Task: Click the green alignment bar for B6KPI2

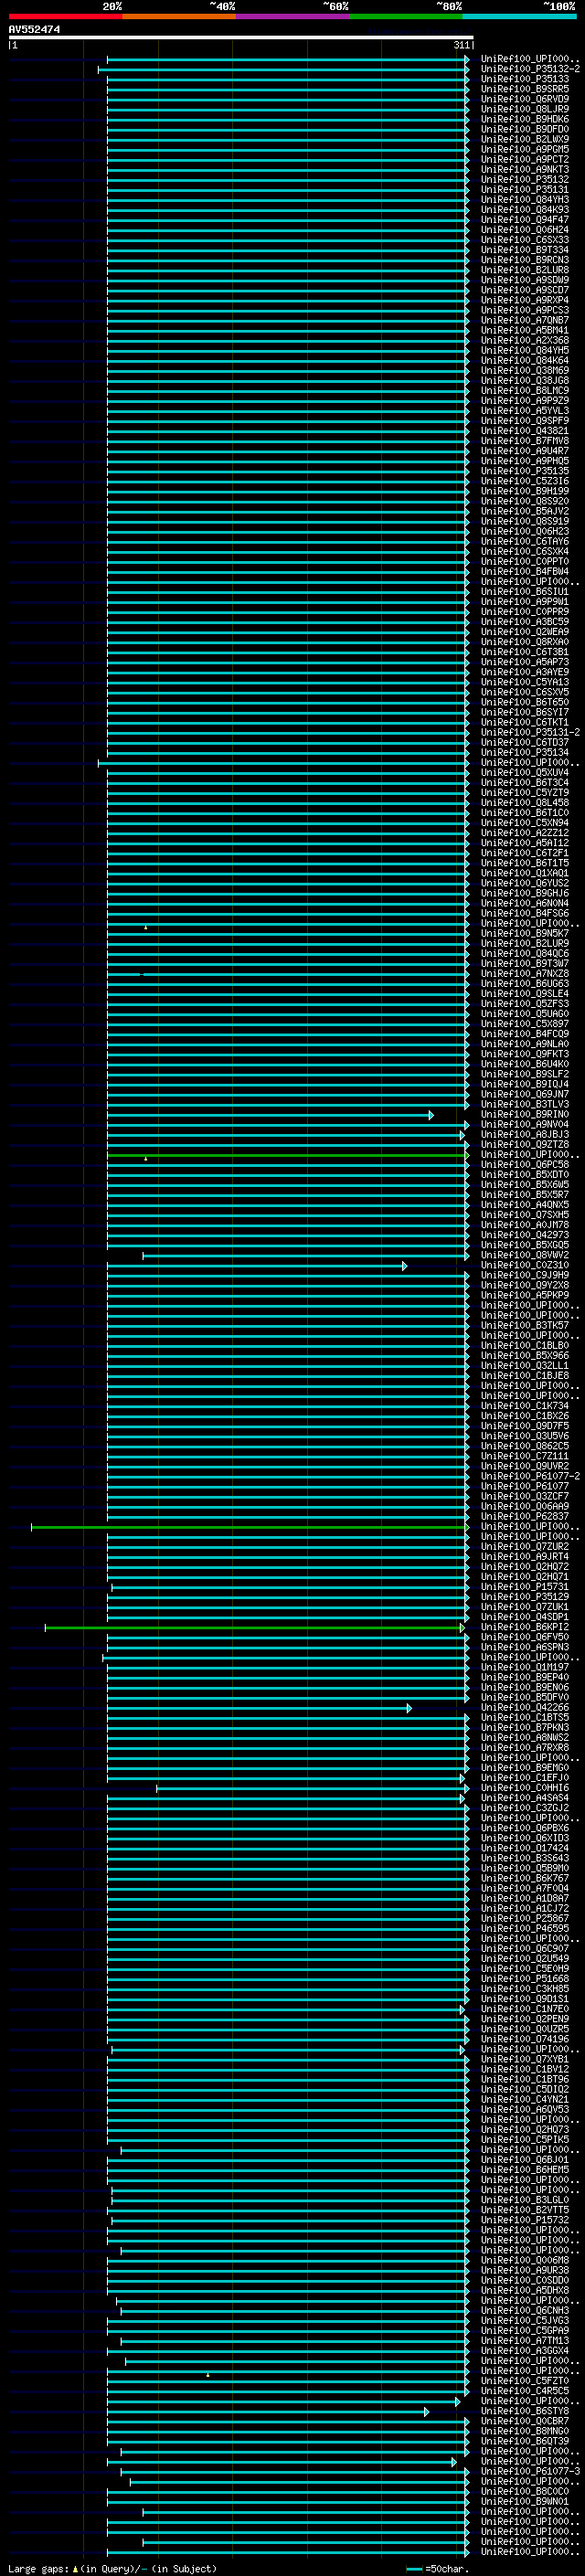Action: 255,1628
